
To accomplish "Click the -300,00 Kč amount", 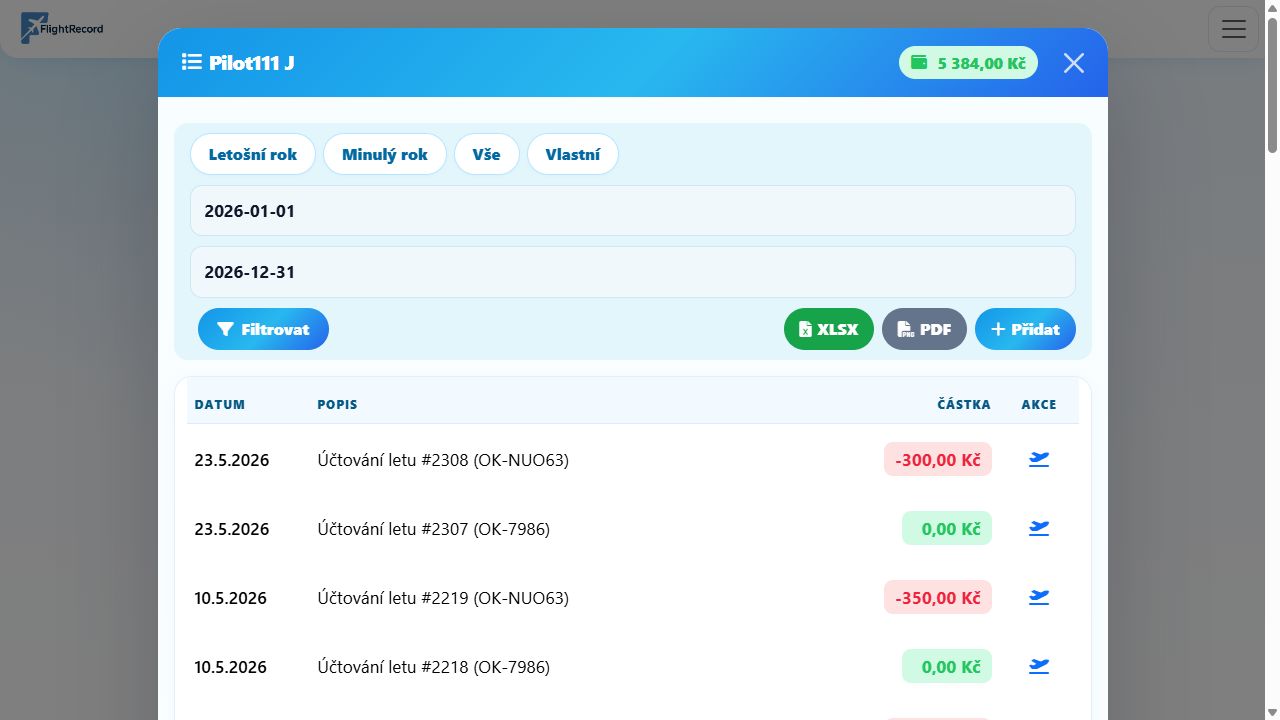I will click(938, 460).
